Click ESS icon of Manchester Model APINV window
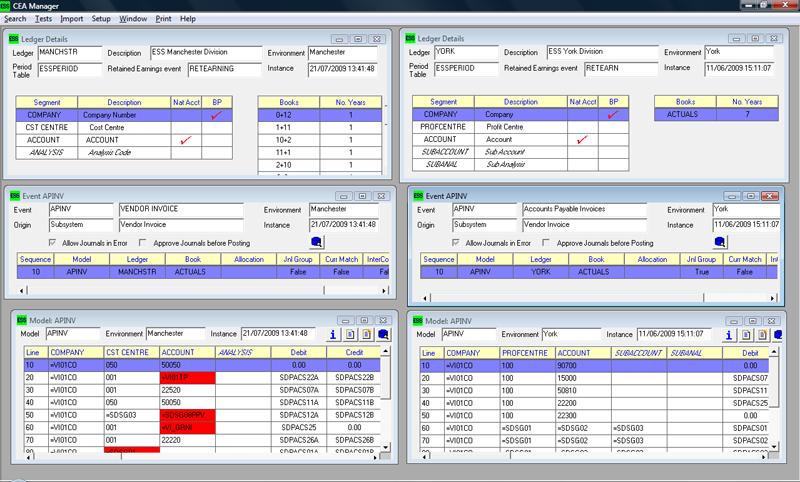 [21, 320]
